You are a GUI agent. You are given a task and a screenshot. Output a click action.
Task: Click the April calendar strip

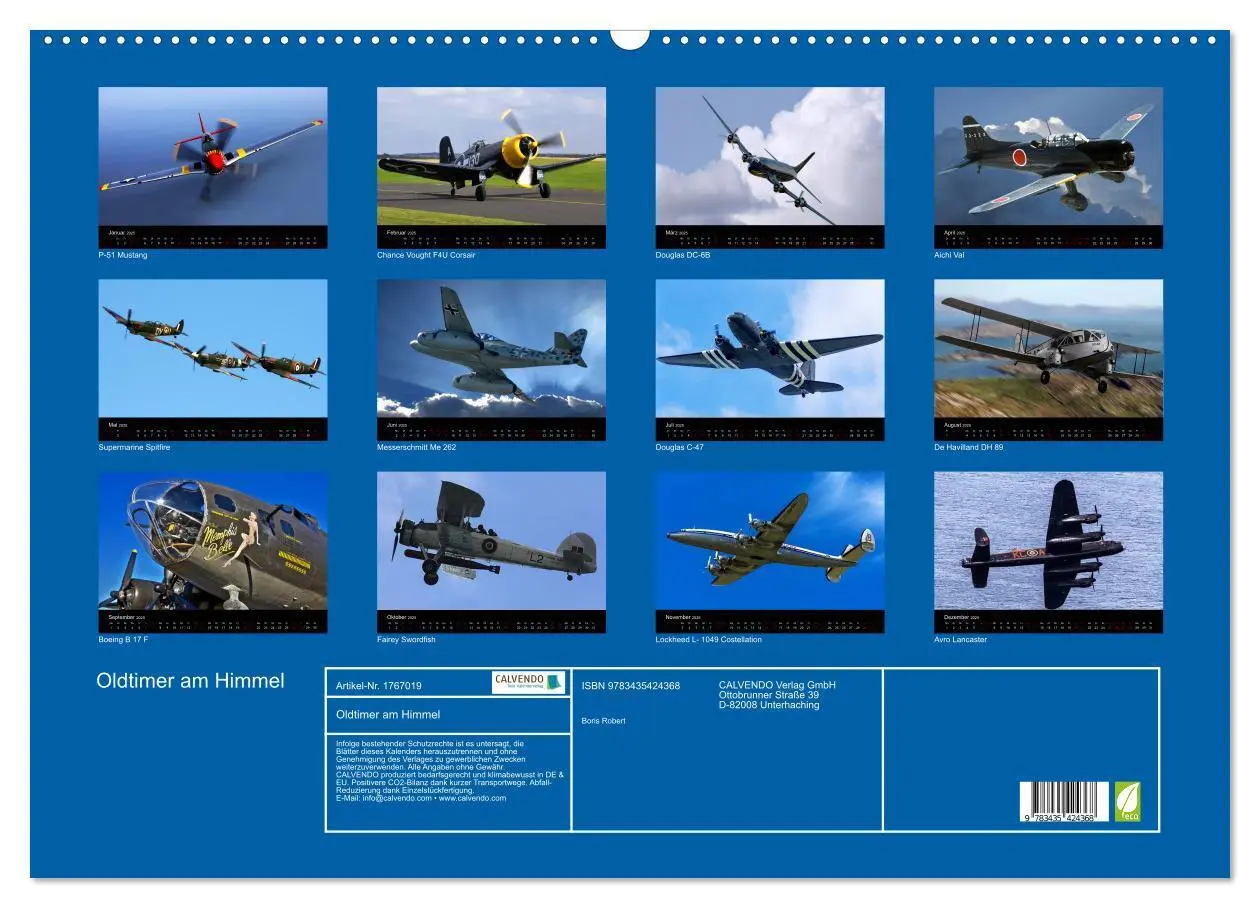[1048, 237]
